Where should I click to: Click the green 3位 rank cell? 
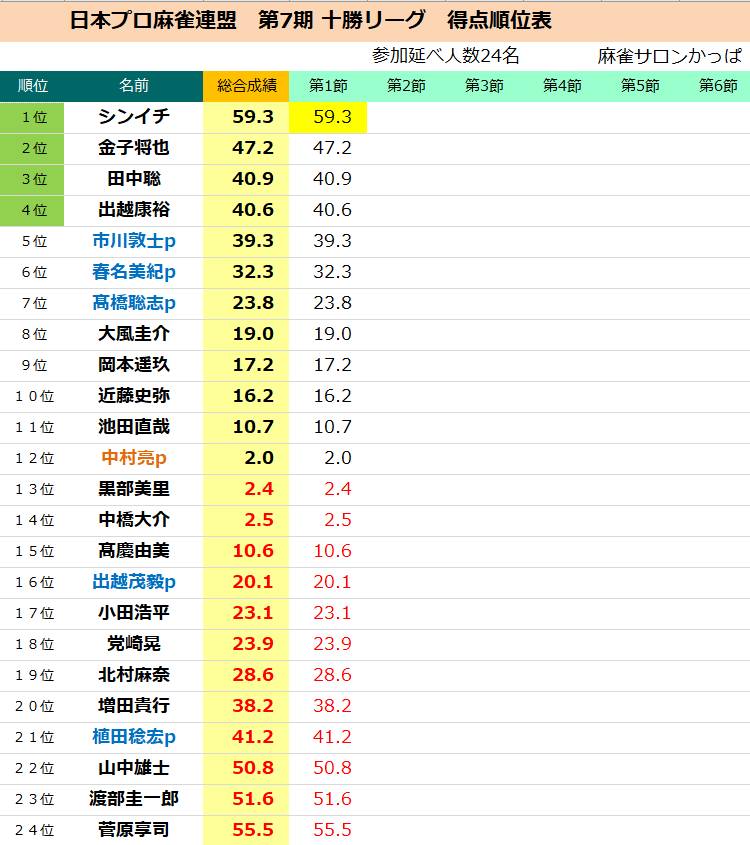32,179
